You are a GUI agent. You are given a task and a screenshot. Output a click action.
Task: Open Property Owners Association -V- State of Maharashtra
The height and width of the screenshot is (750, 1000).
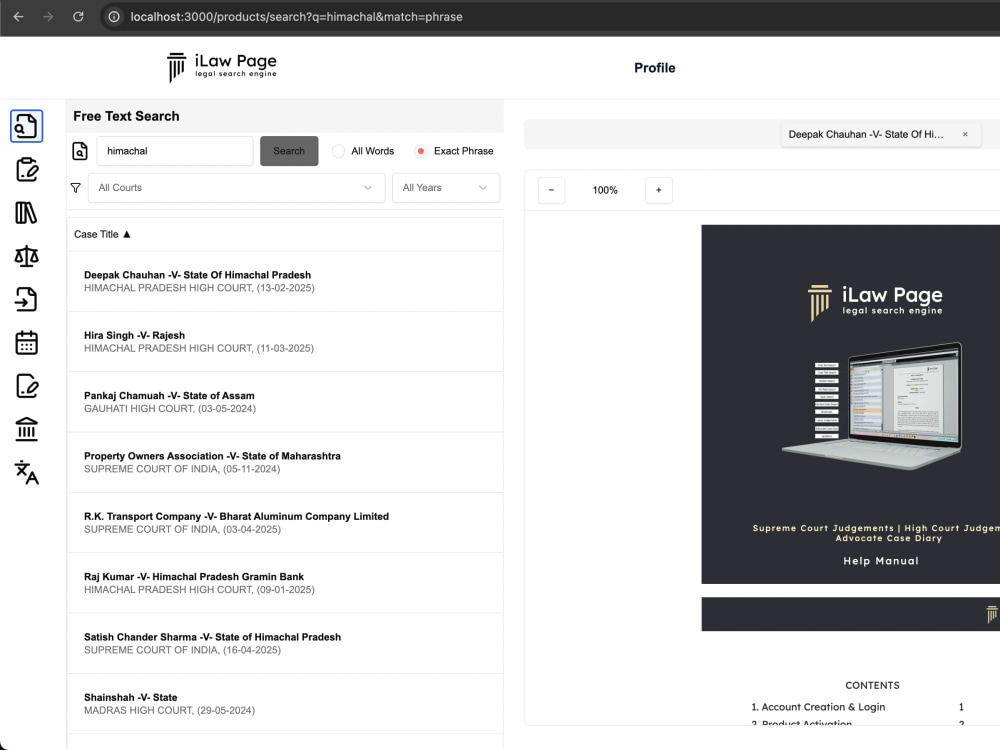284,462
